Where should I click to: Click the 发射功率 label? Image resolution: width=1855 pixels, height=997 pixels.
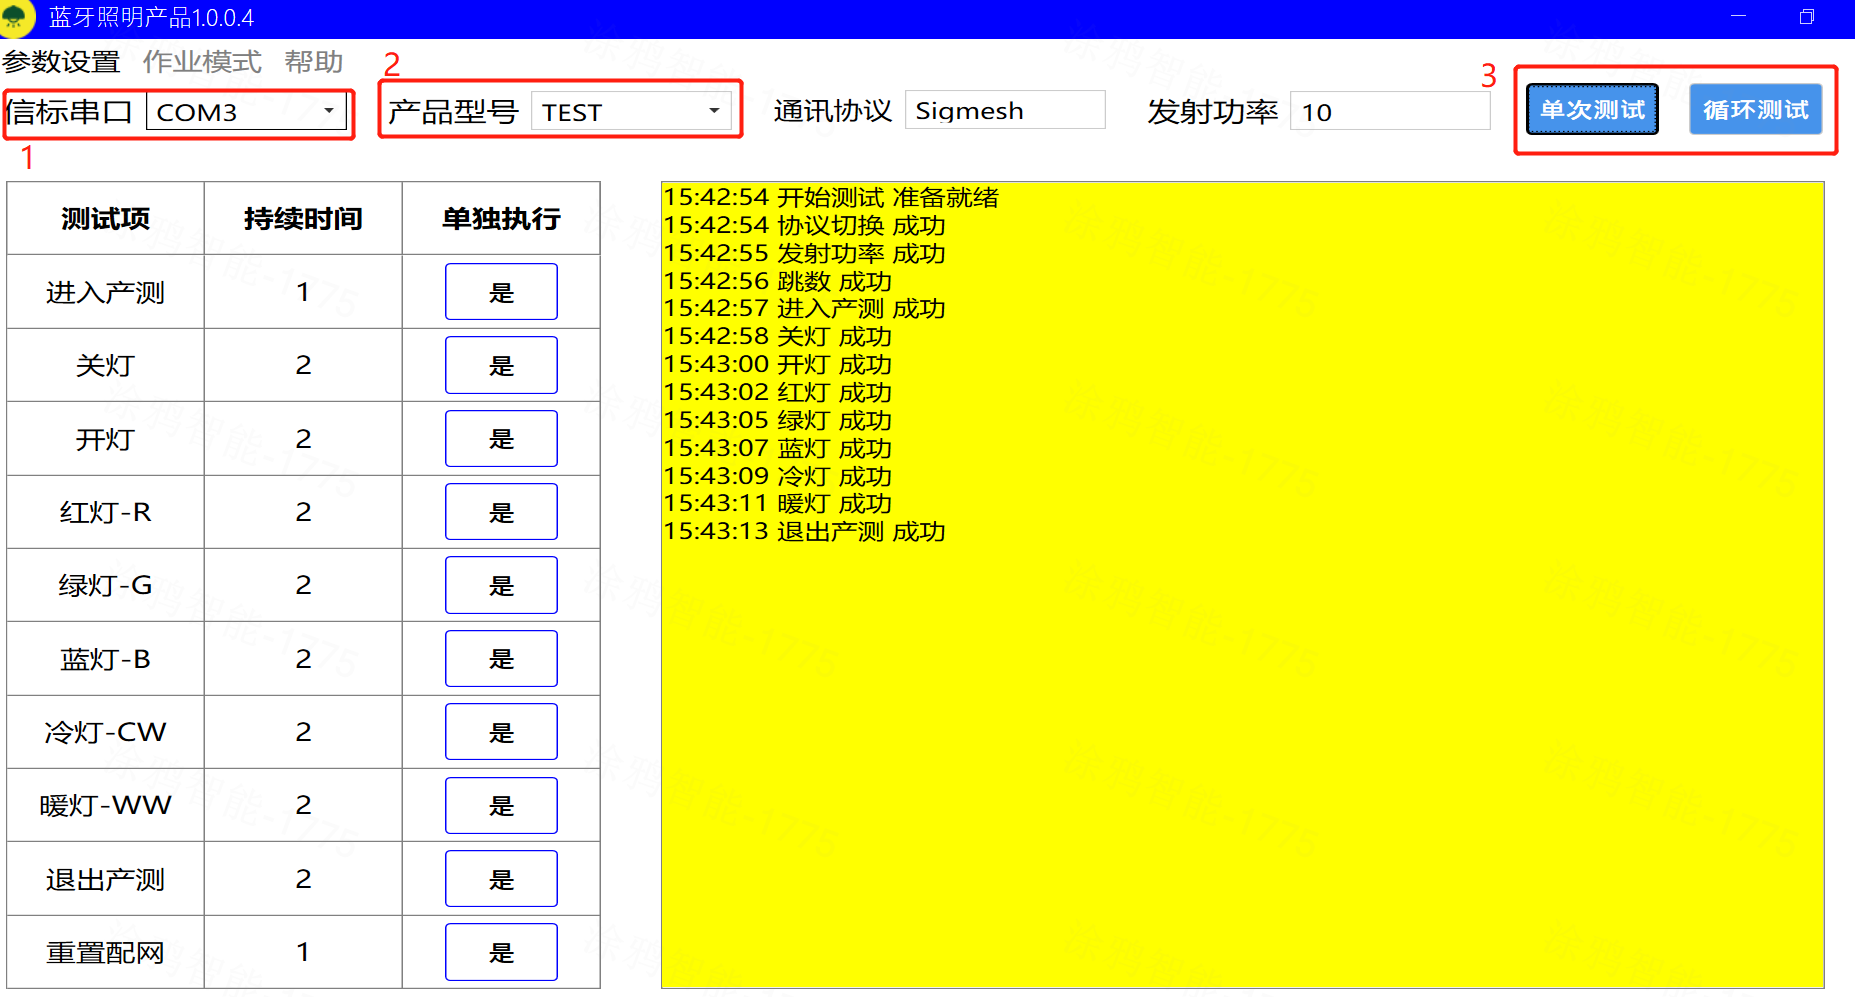pos(1212,111)
